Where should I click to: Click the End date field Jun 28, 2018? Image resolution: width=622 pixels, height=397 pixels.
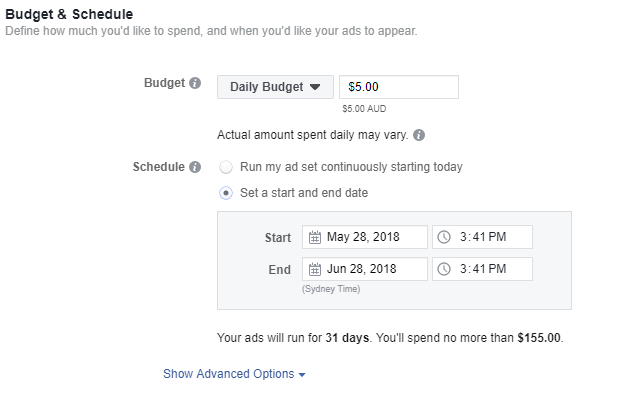(365, 269)
